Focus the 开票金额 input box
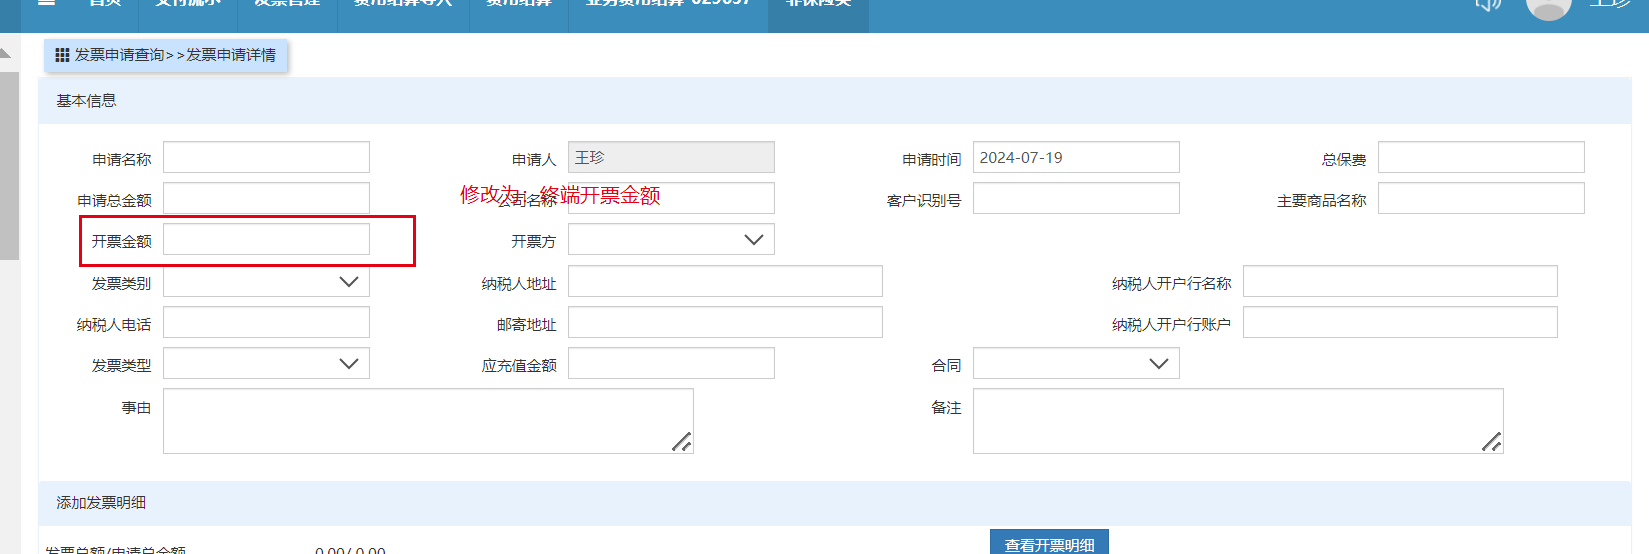This screenshot has width=1649, height=554. 266,240
